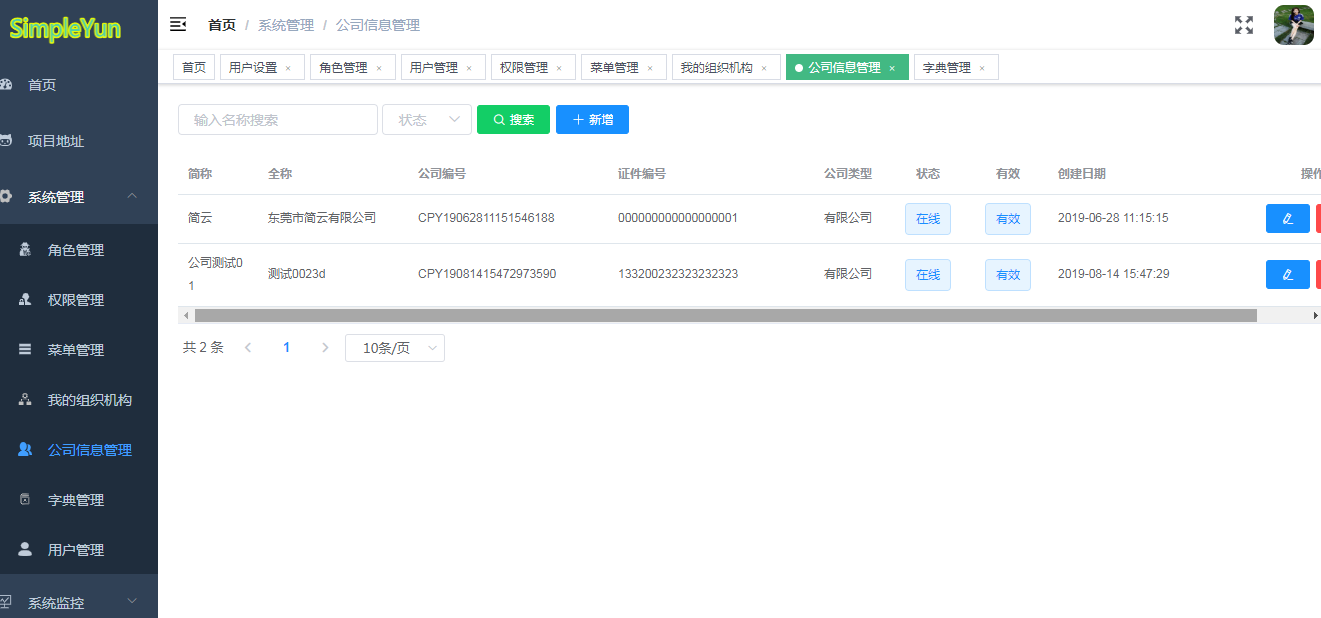Viewport: 1321px width, 618px height.
Task: Select the 字典管理 tab
Action: tap(948, 67)
